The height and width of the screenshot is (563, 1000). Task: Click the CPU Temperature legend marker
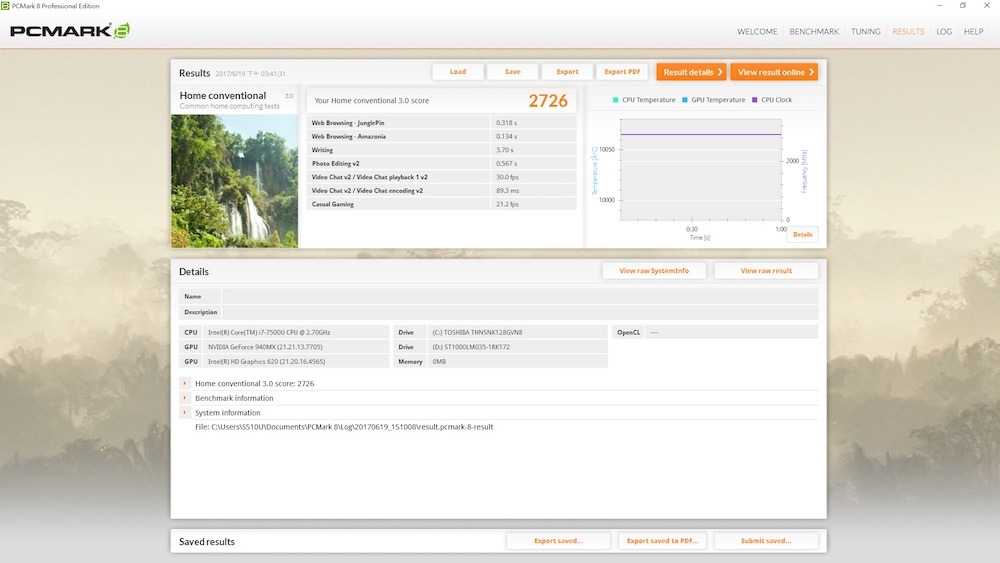616,100
